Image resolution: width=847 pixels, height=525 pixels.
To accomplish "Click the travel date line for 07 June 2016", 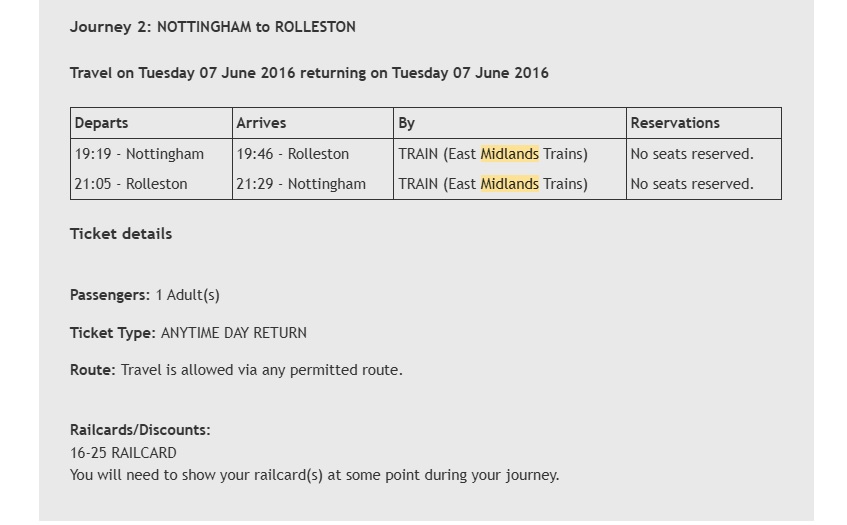I will tap(309, 73).
